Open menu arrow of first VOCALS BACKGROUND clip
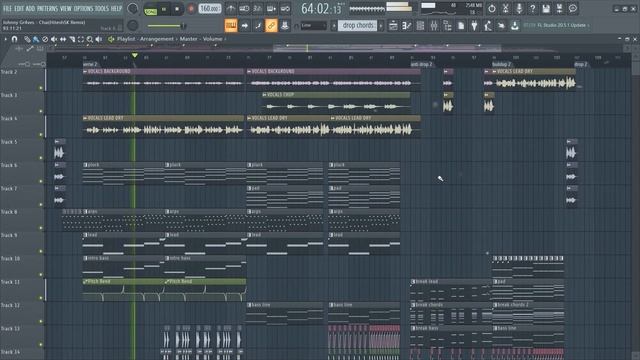This screenshot has width=640, height=360. click(x=85, y=71)
